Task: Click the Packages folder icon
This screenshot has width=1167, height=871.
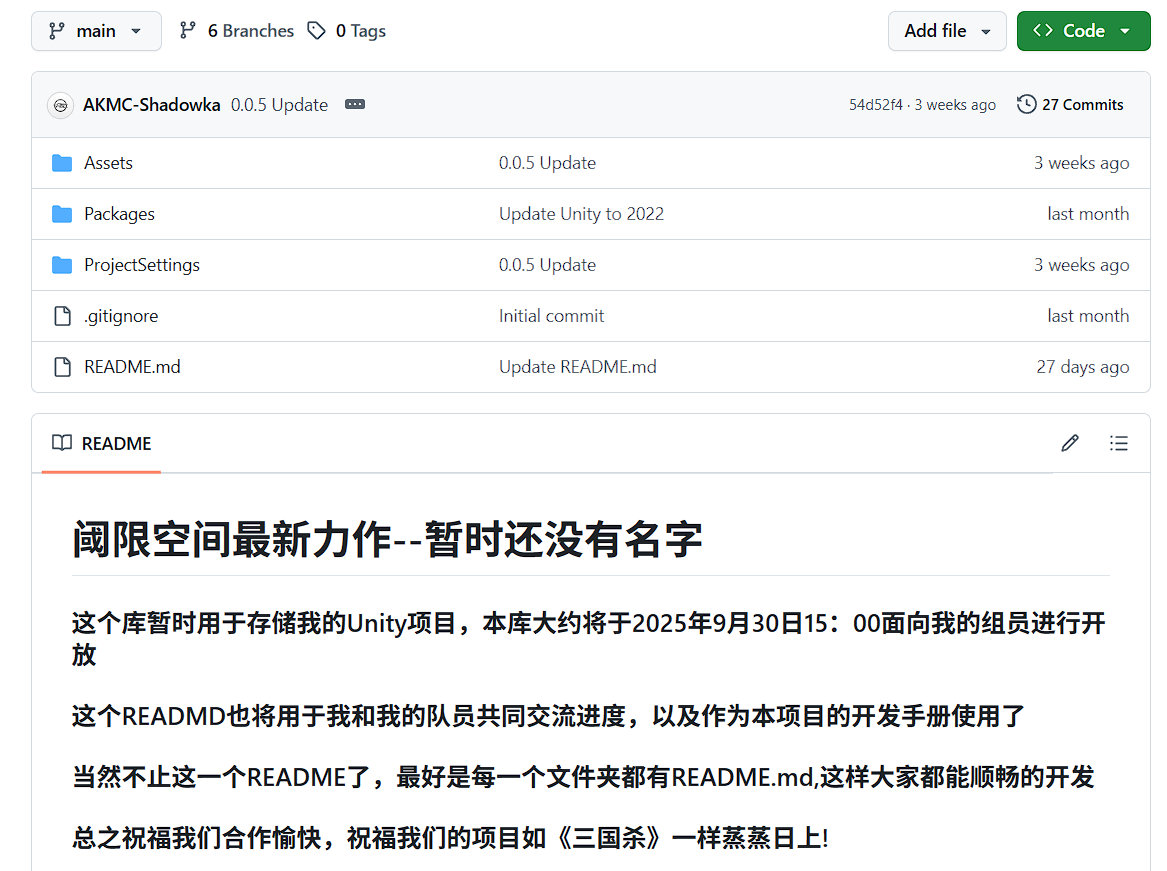Action: pyautogui.click(x=62, y=214)
